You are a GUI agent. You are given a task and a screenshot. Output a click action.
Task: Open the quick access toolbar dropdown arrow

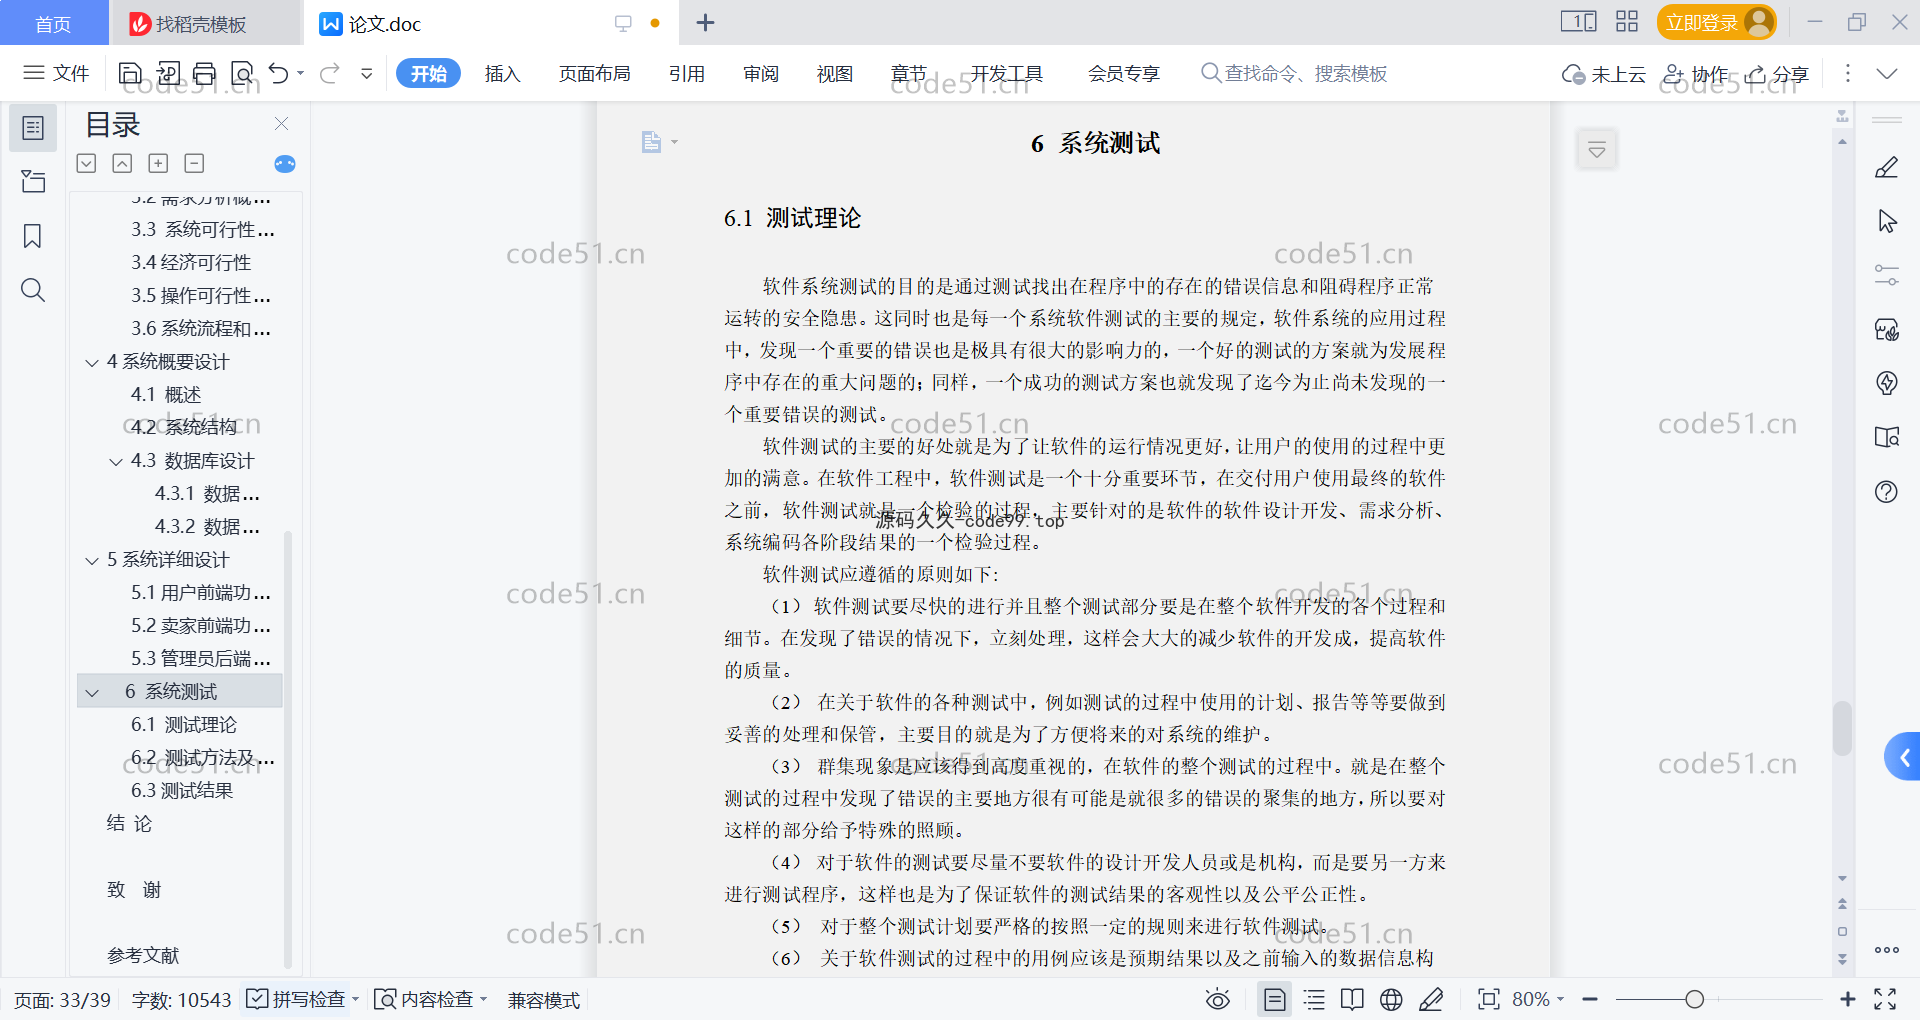click(367, 73)
